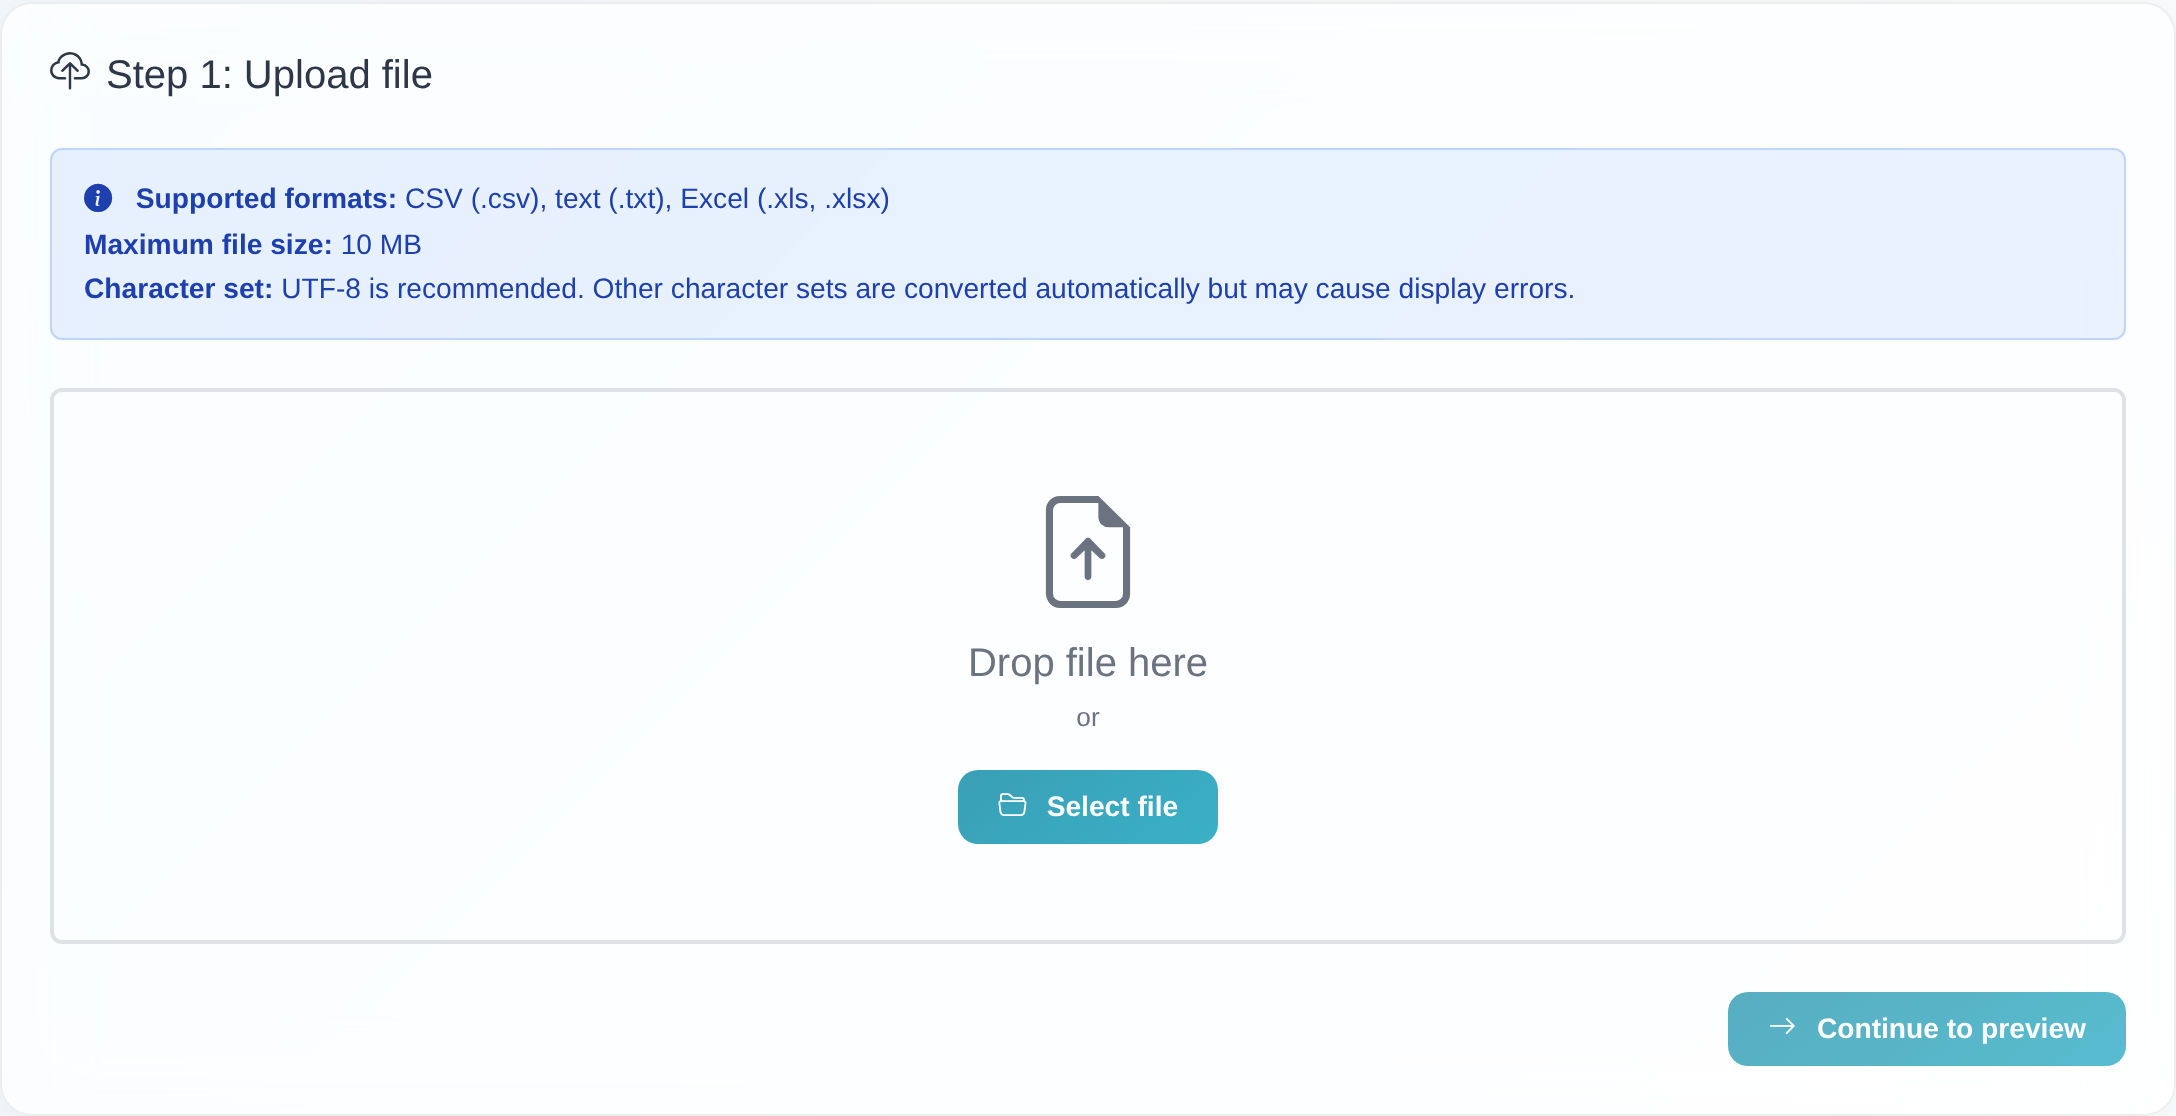
Task: Click the 'Drop file here' text
Action: [x=1087, y=662]
